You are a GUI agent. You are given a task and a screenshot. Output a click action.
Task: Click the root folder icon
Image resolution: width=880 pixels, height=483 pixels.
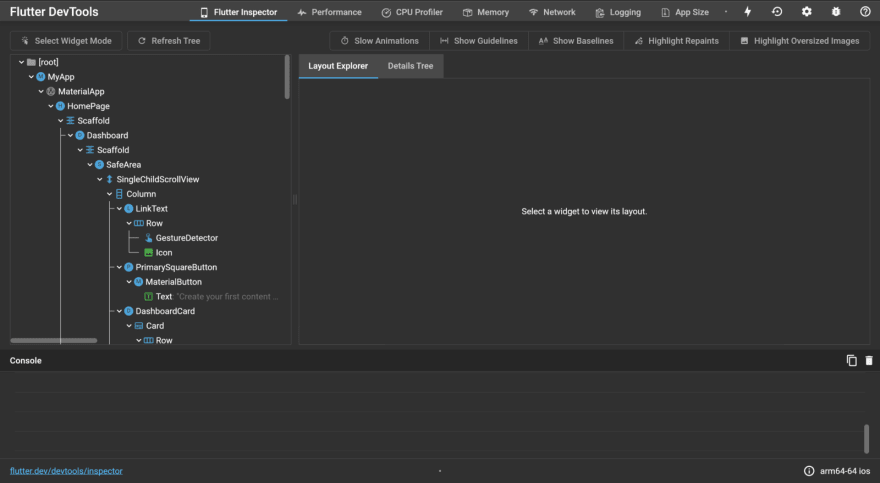[x=31, y=62]
